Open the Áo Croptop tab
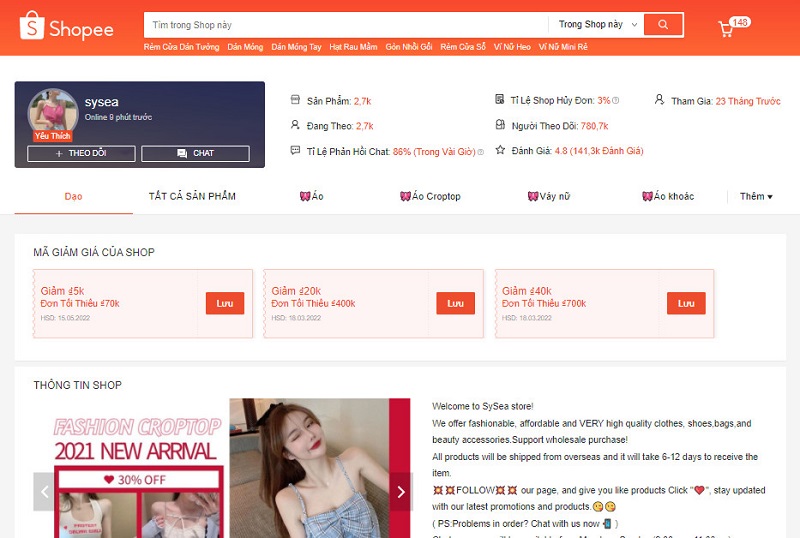800x538 pixels. pyautogui.click(x=430, y=196)
